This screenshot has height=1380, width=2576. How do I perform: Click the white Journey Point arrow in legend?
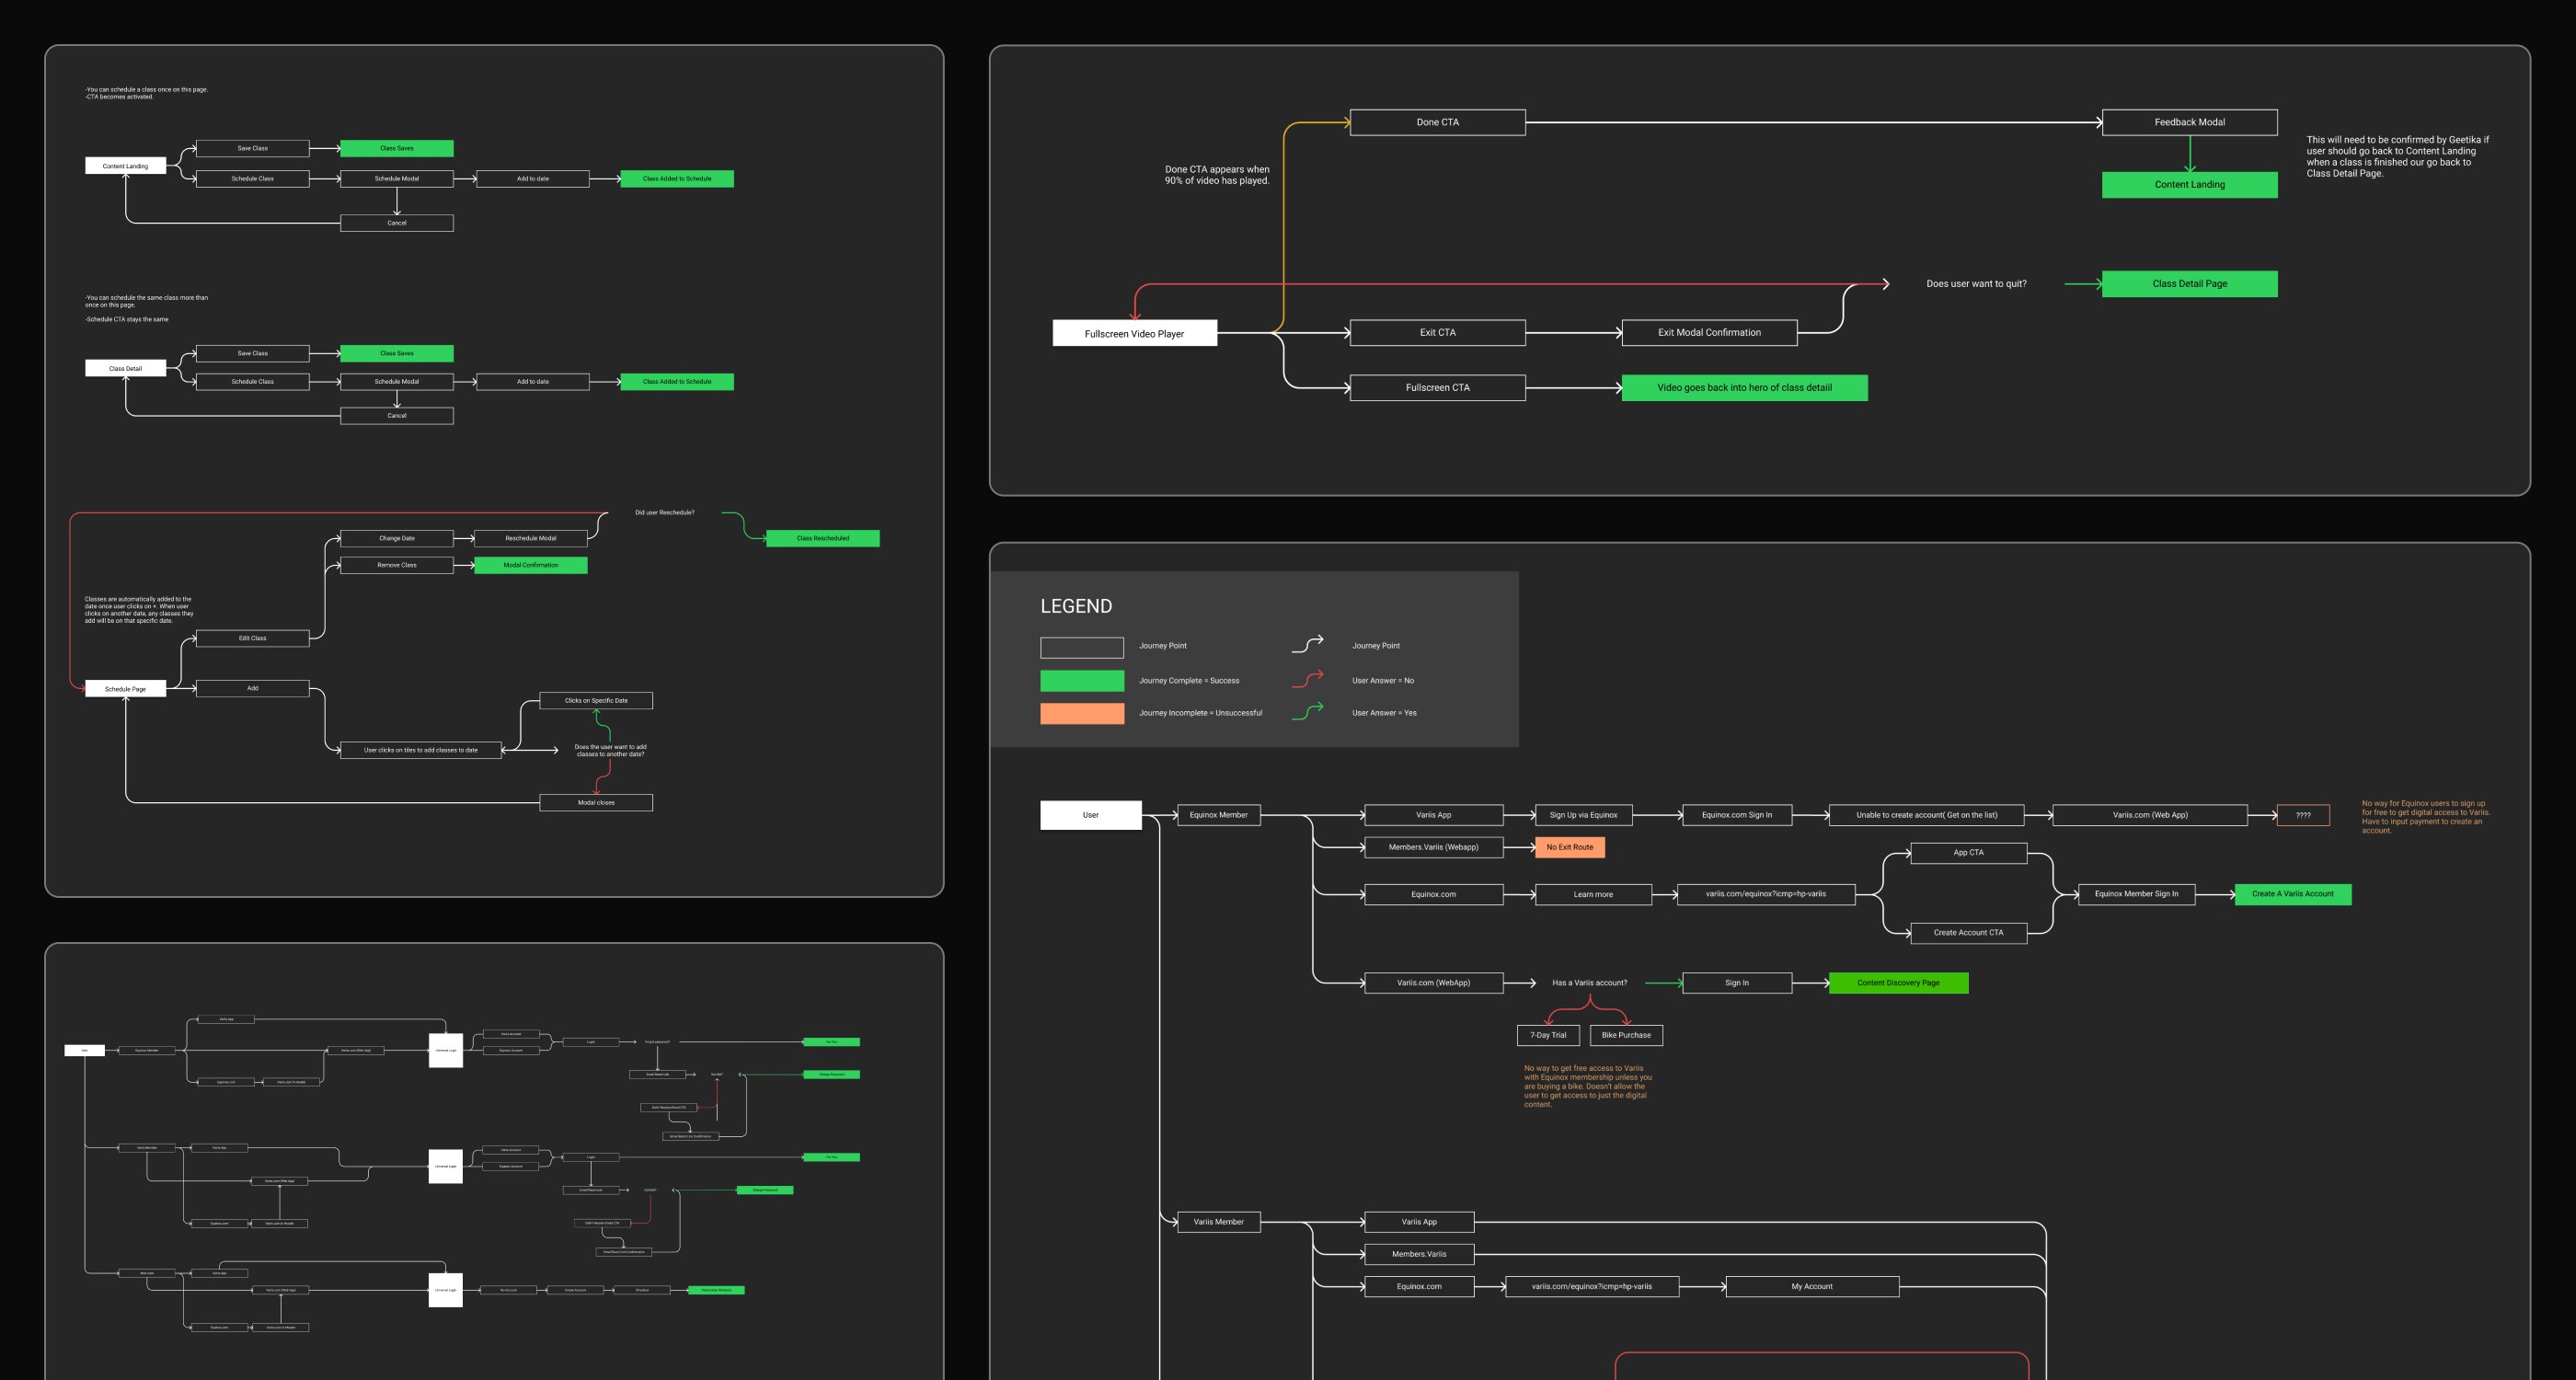point(1307,644)
